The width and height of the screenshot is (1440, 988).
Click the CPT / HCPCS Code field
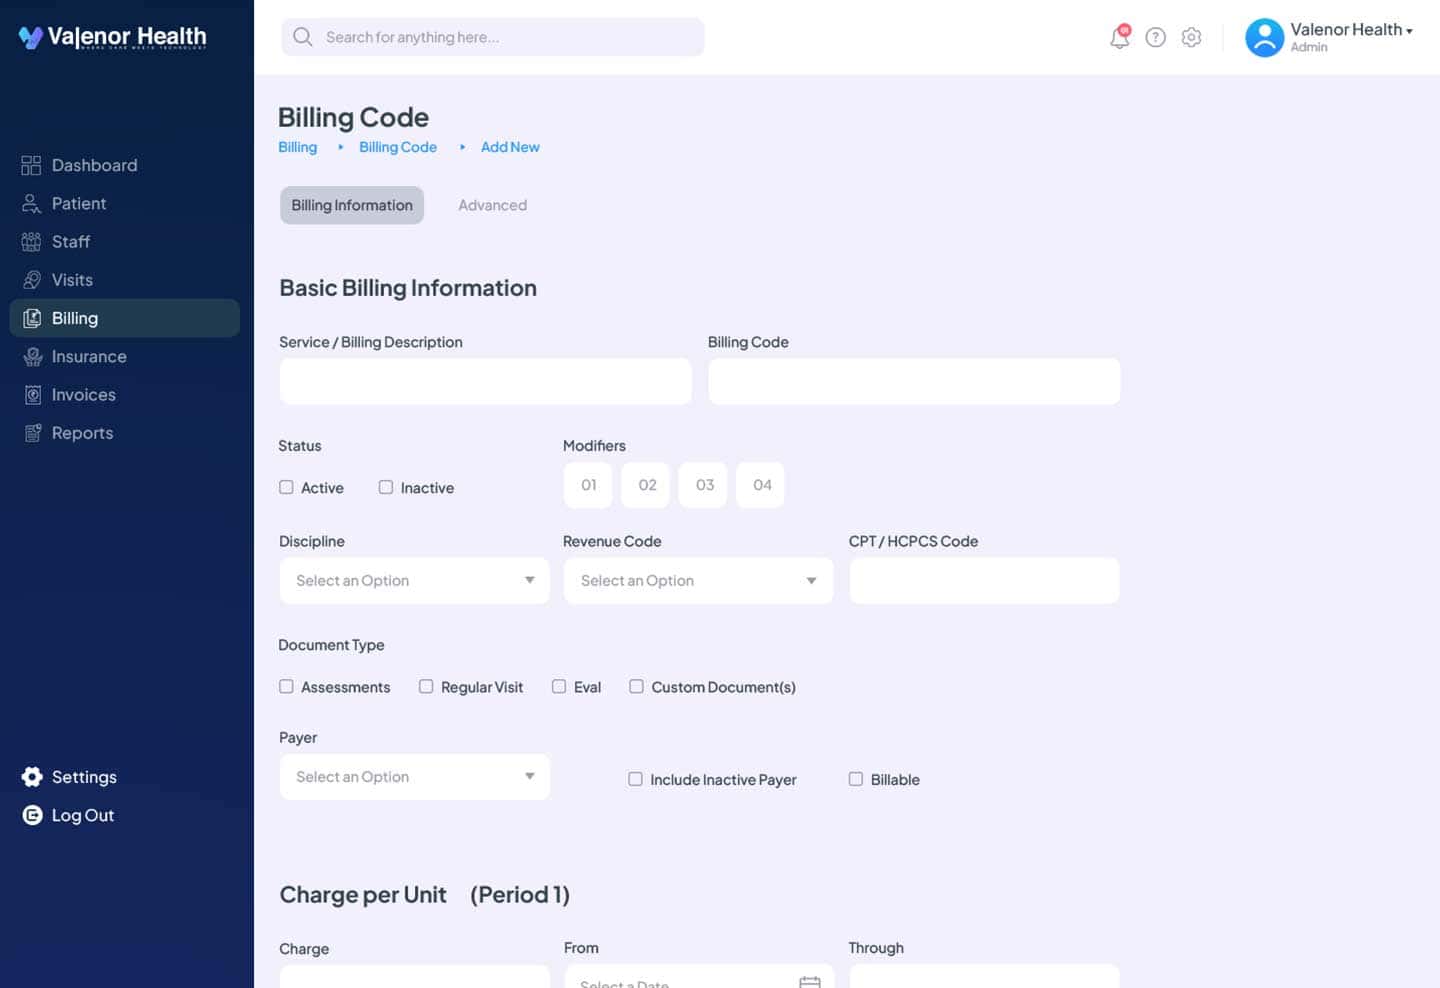click(x=984, y=580)
